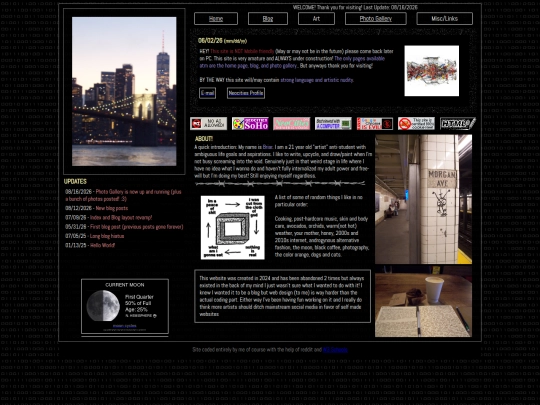Image resolution: width=540 pixels, height=405 pixels.
Task: Open the Brooklyn Bridge skyline photo
Action: [124, 92]
